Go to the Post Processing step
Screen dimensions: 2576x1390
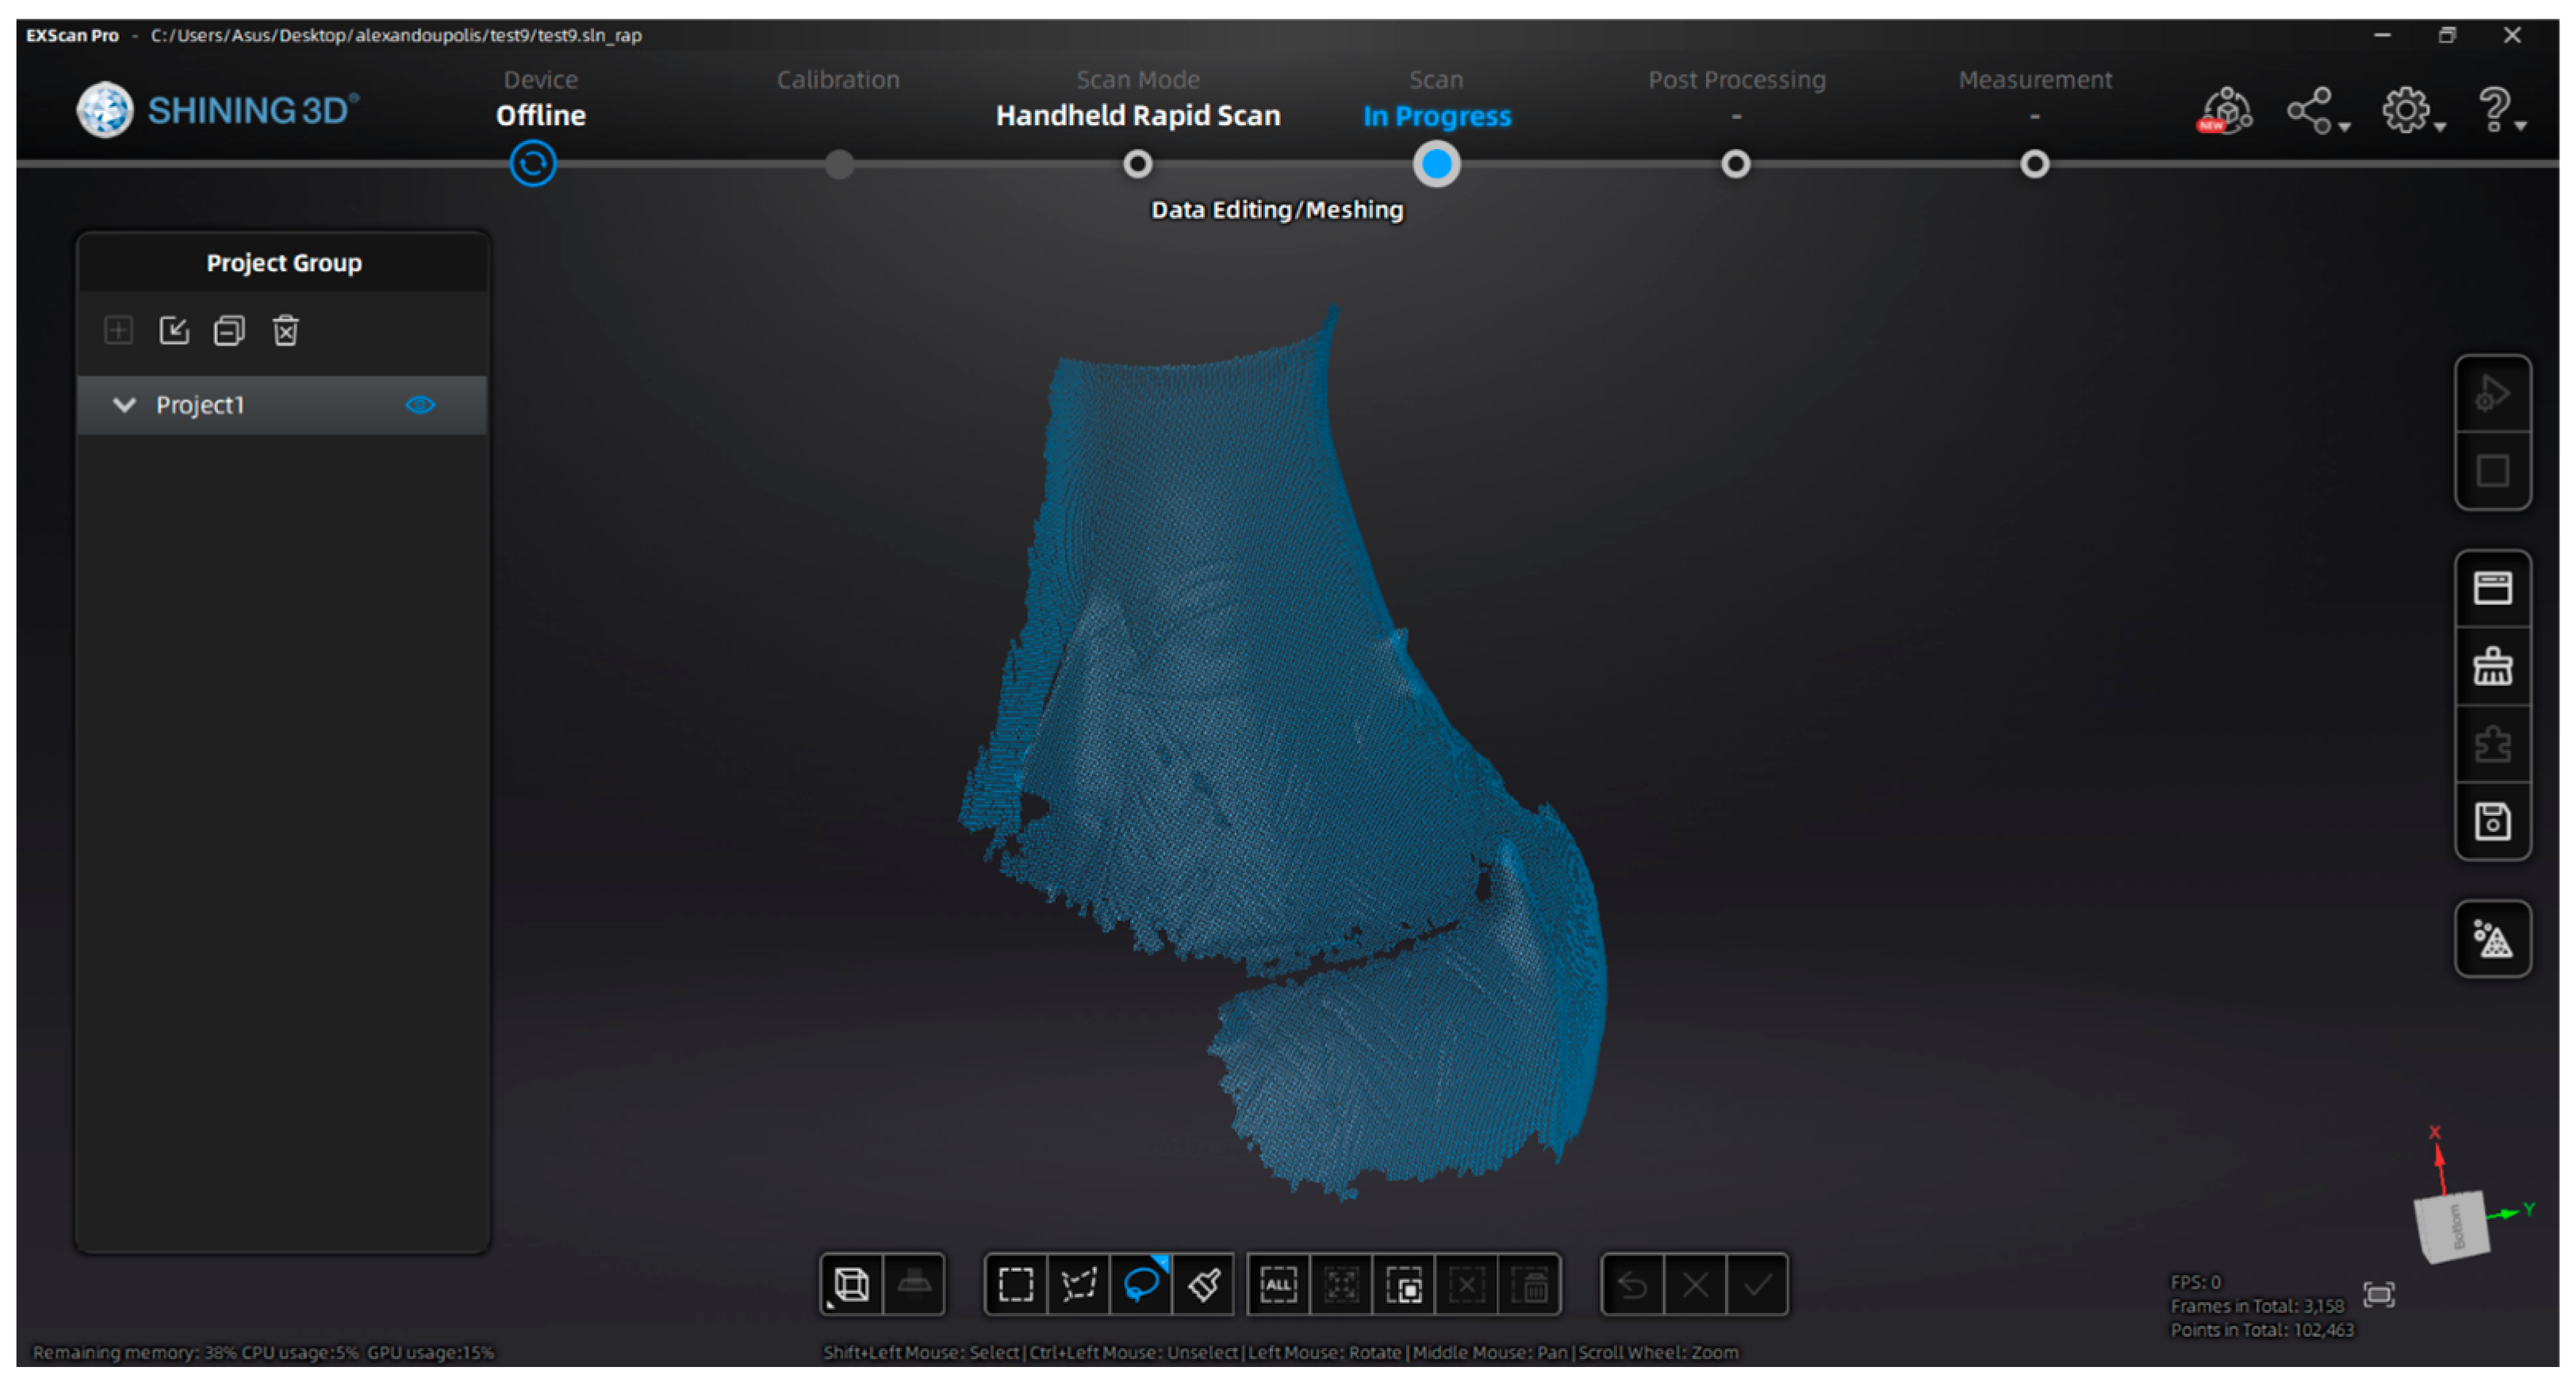tap(1735, 164)
